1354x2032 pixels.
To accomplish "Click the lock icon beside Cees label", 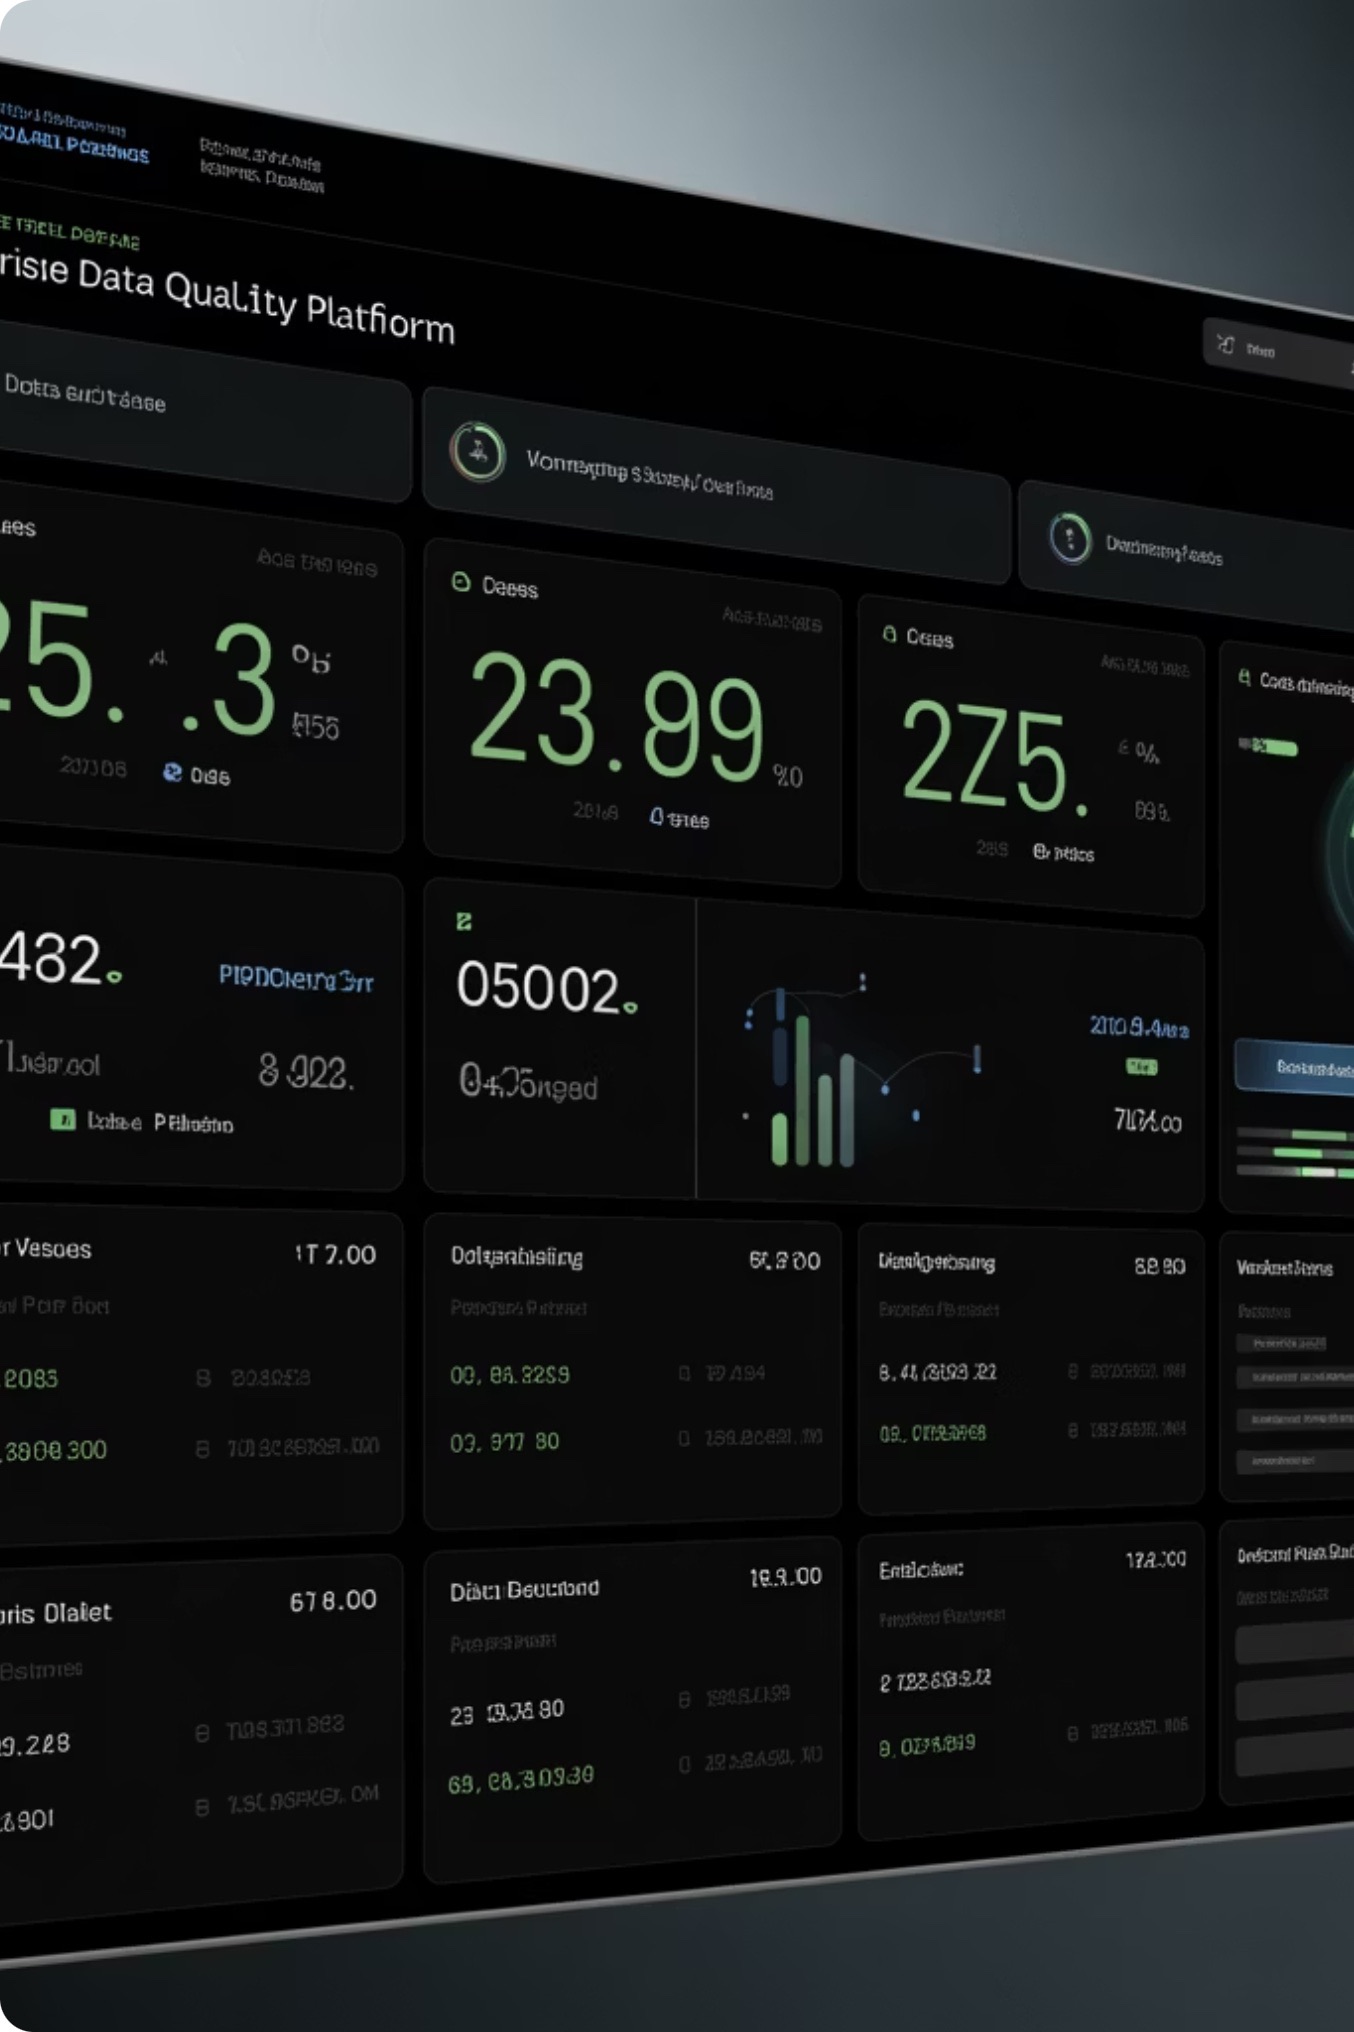I will click(889, 634).
